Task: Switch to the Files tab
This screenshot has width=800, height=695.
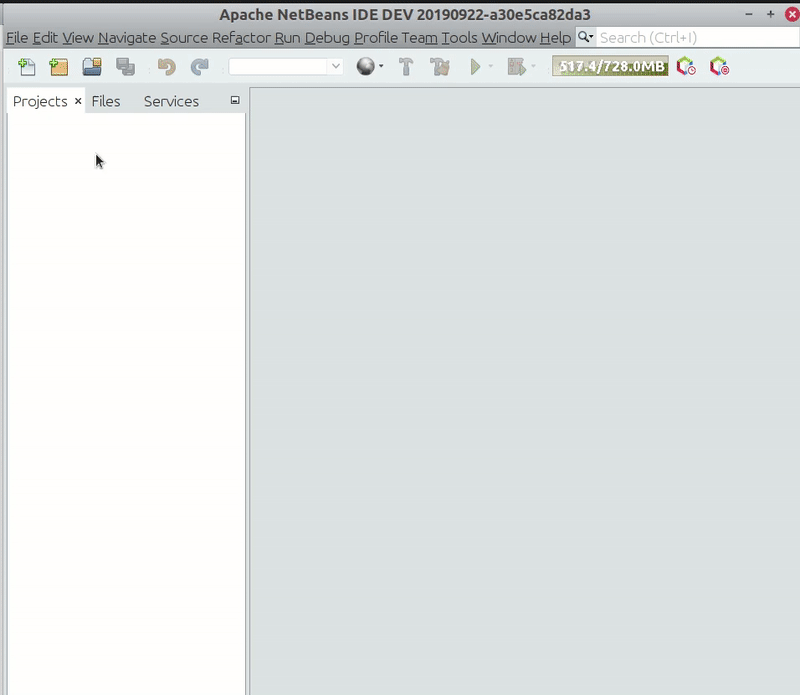Action: (x=106, y=102)
